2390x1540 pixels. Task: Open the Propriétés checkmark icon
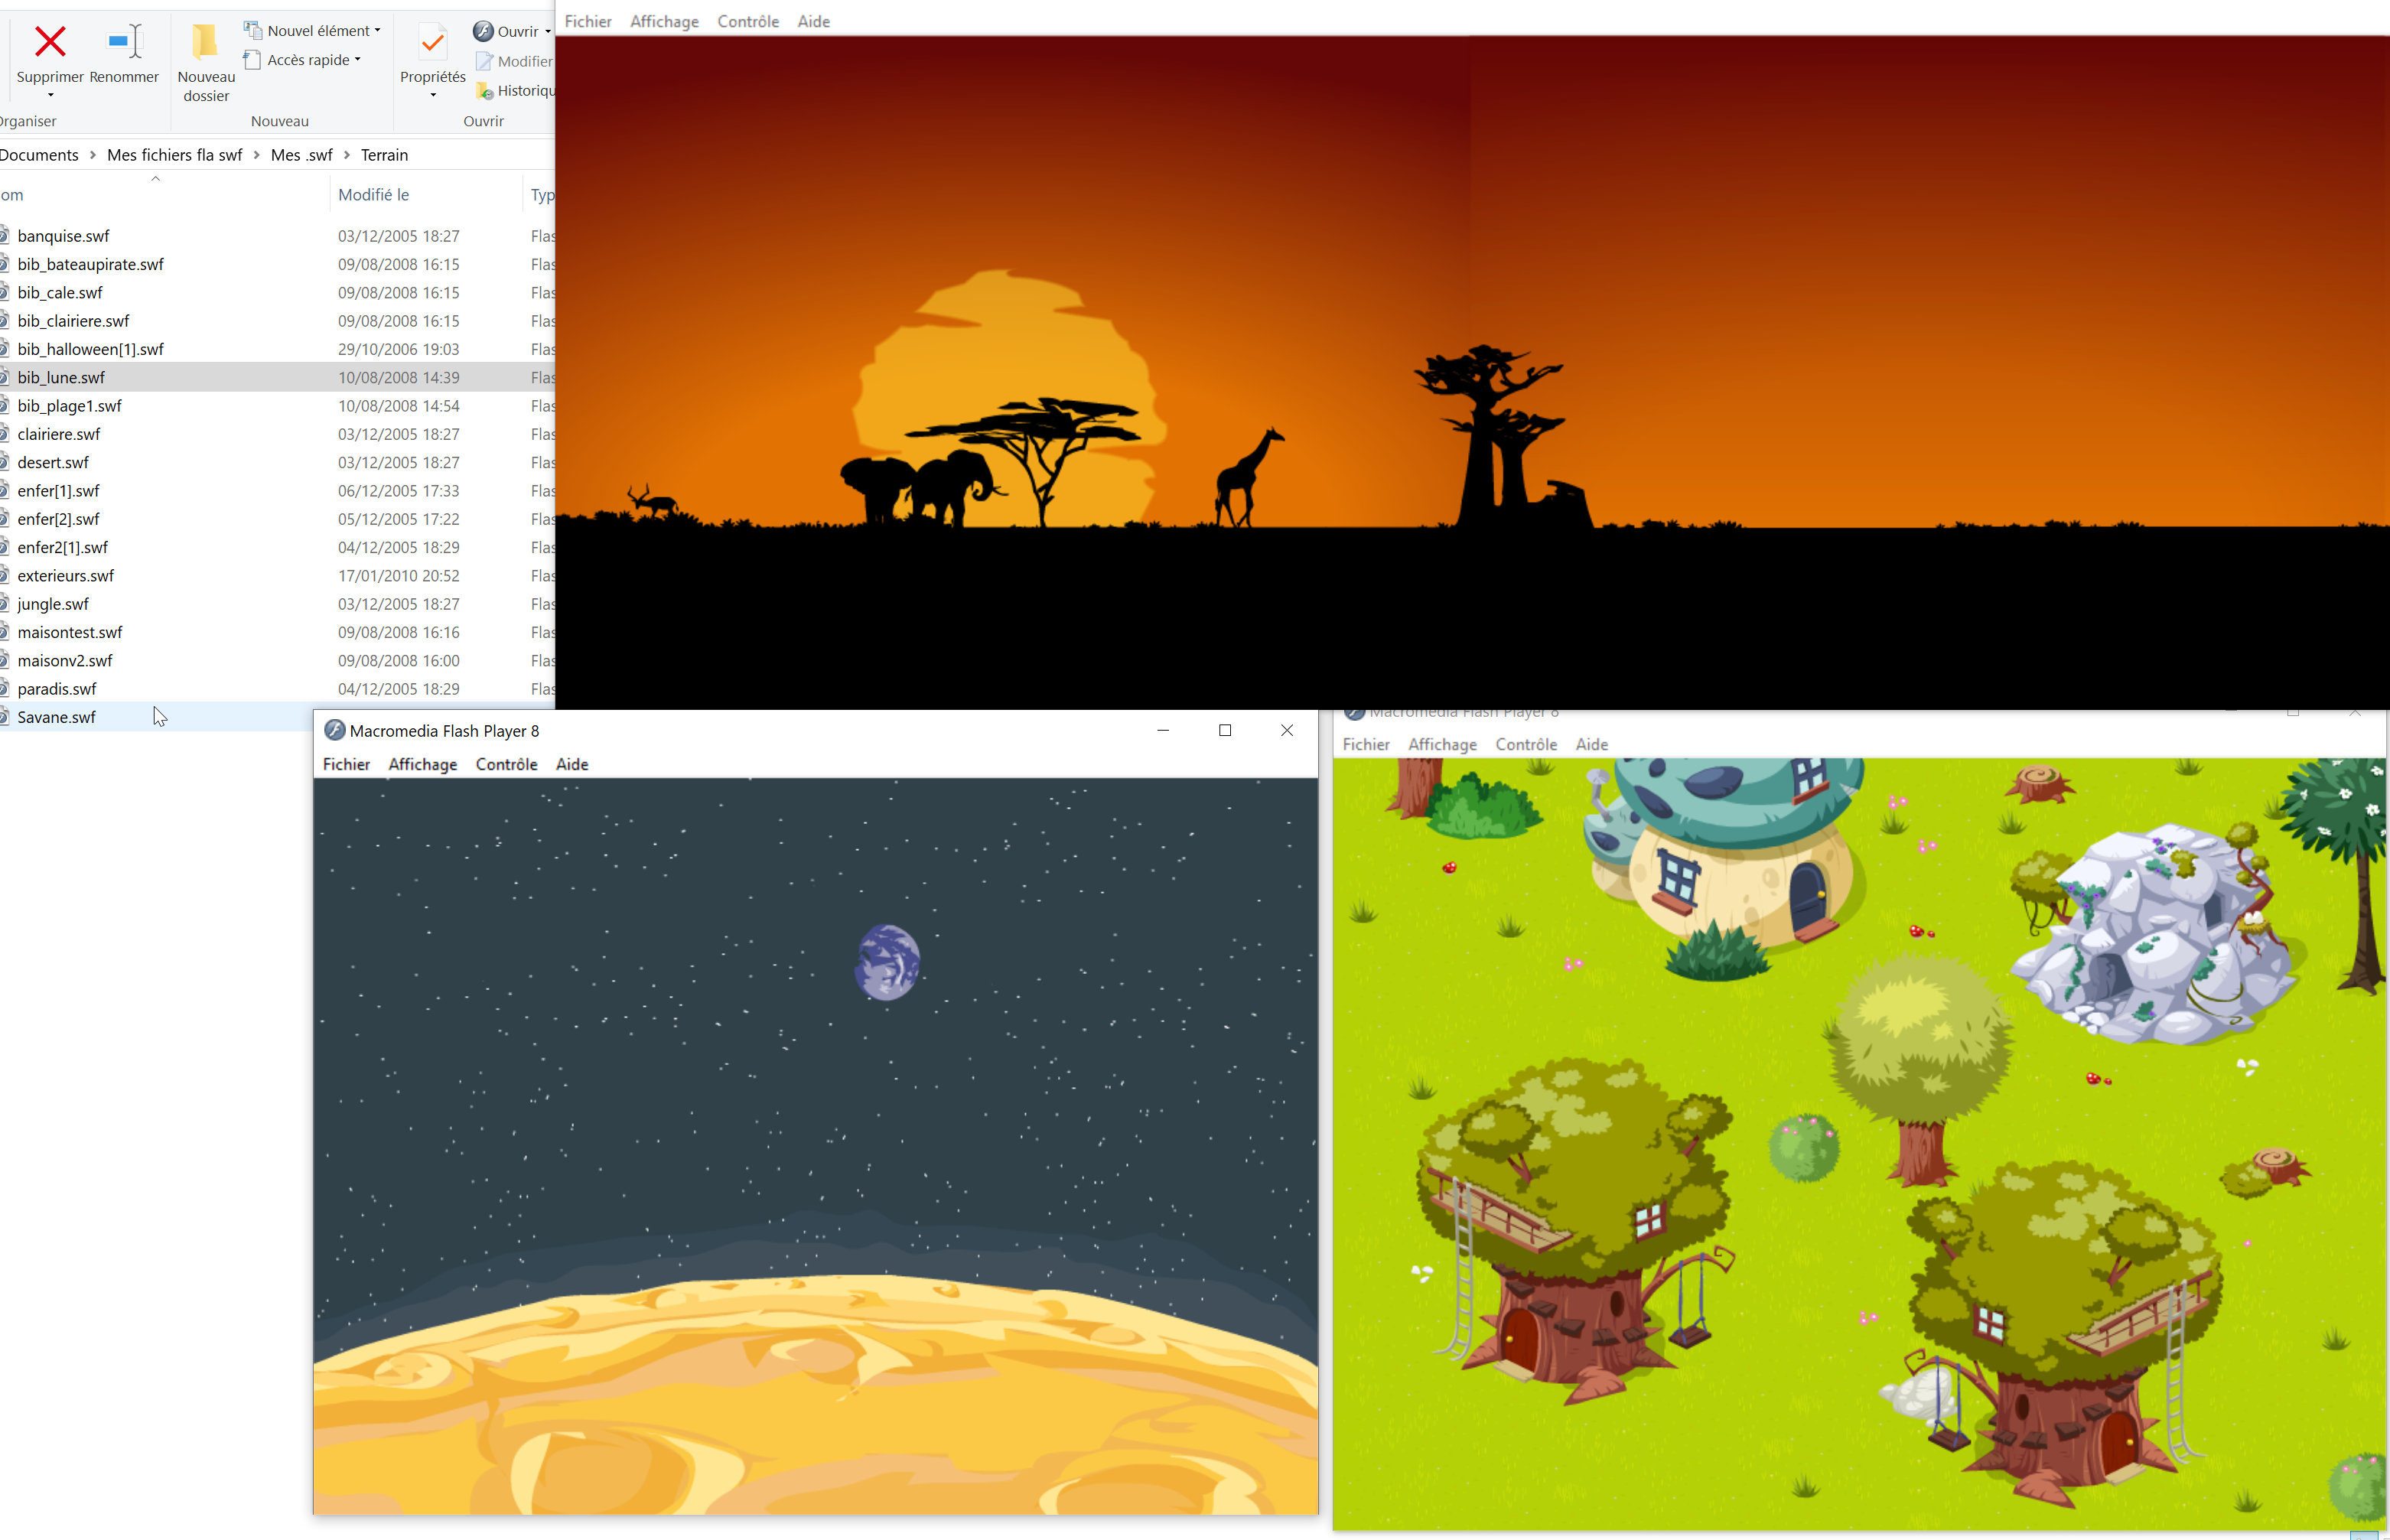tap(432, 42)
